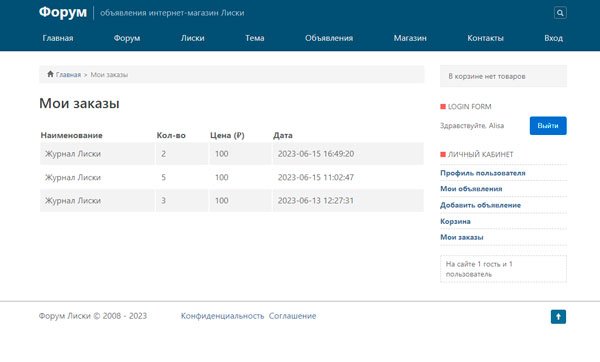
Task: Click the ЛИЧНЫЙ КАБИНЕТ section heading
Action: (x=480, y=154)
